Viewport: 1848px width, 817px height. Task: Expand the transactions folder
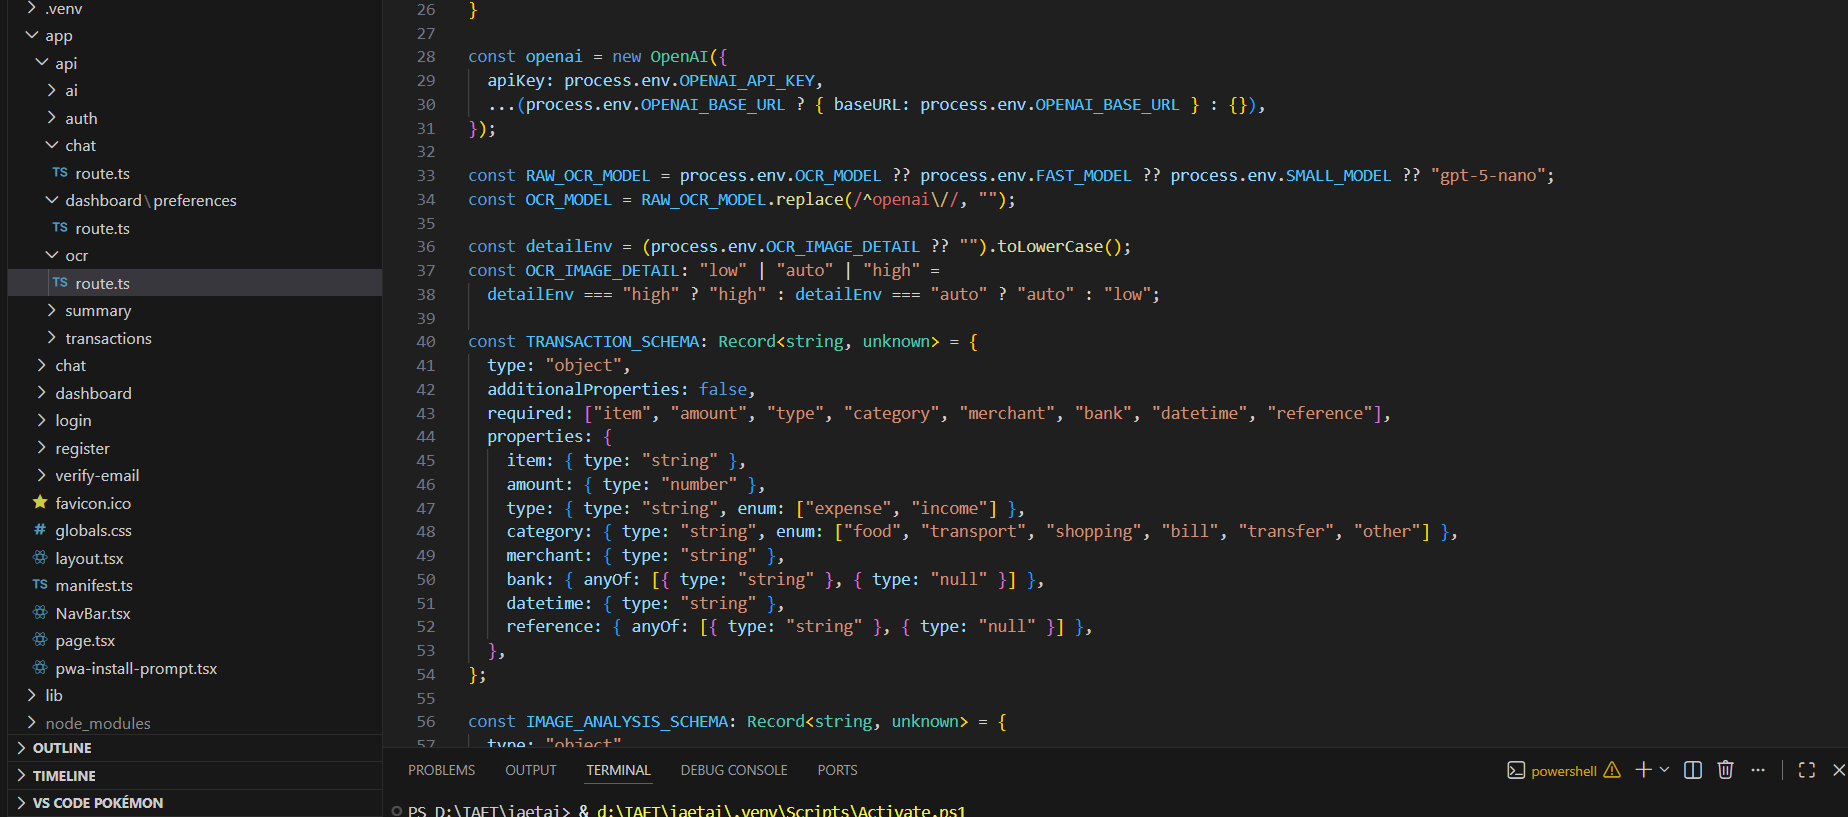point(195,338)
